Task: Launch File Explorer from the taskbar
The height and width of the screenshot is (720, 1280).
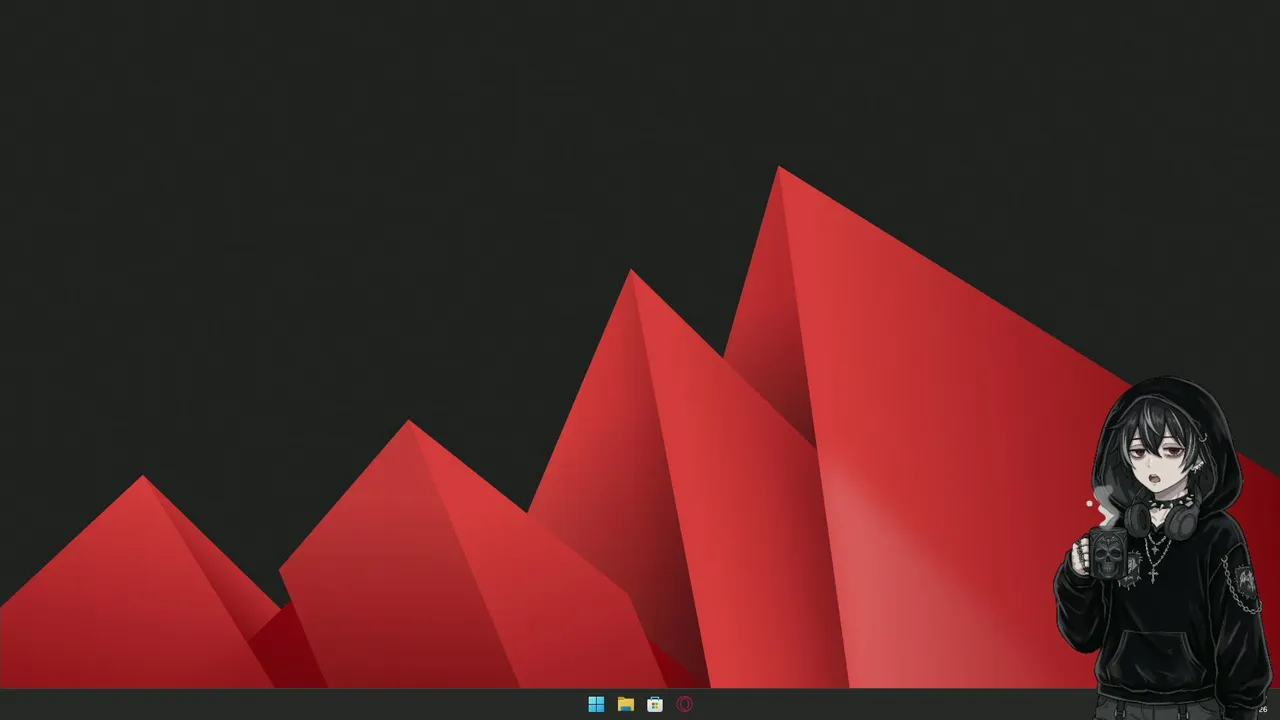Action: point(626,704)
